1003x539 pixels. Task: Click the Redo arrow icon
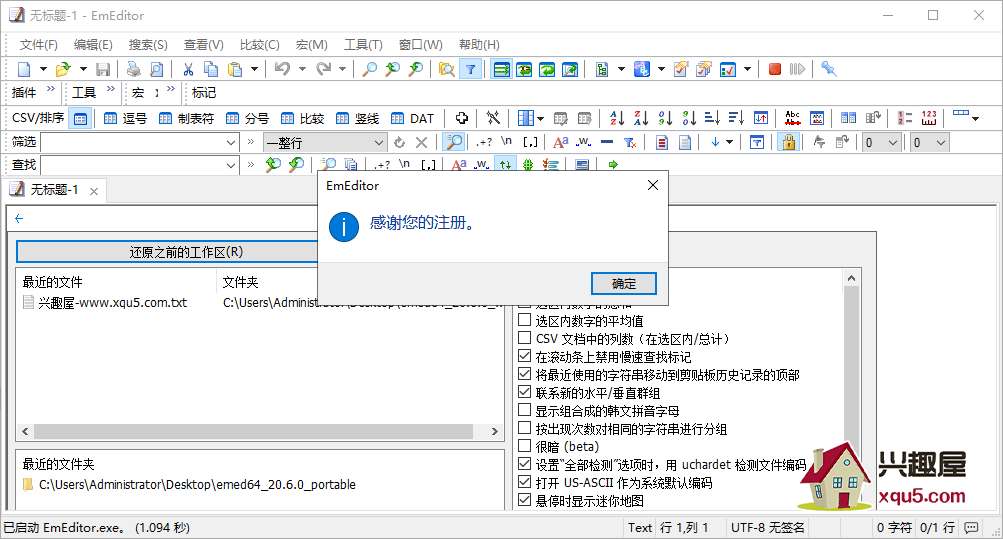[324, 68]
